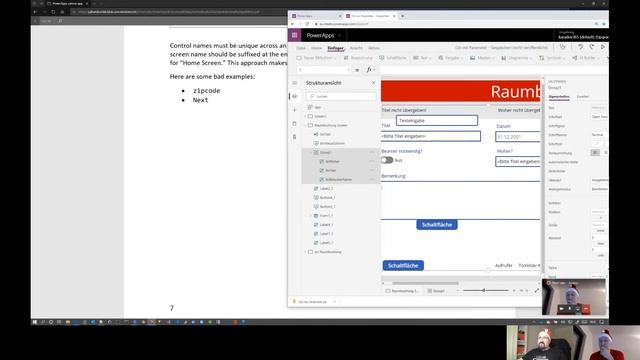640x360 pixels.
Task: Select the Einfügen ribbon tab
Action: [336, 48]
